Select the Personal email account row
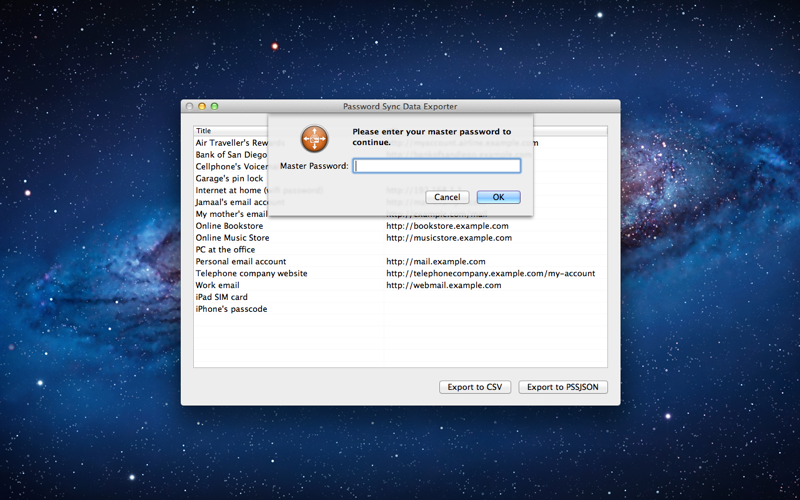800x500 pixels. [400, 261]
